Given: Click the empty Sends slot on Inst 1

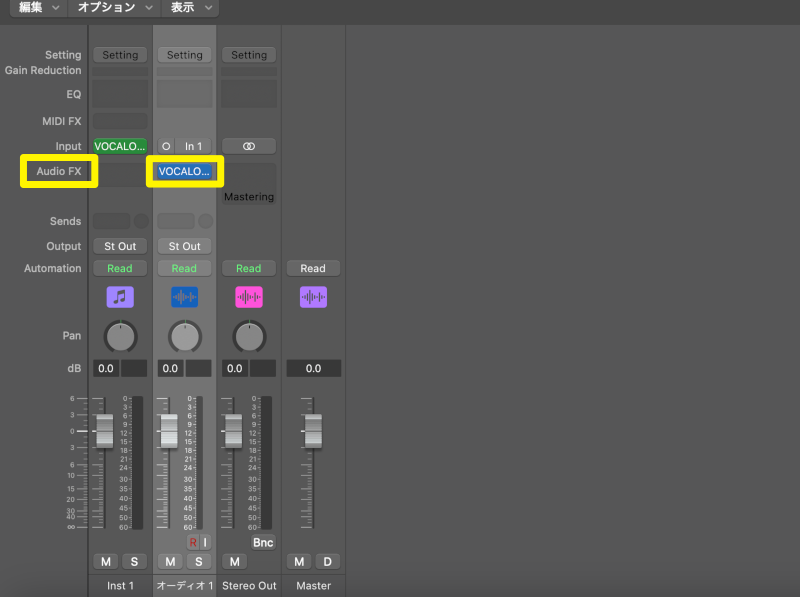Looking at the screenshot, I should click(111, 221).
